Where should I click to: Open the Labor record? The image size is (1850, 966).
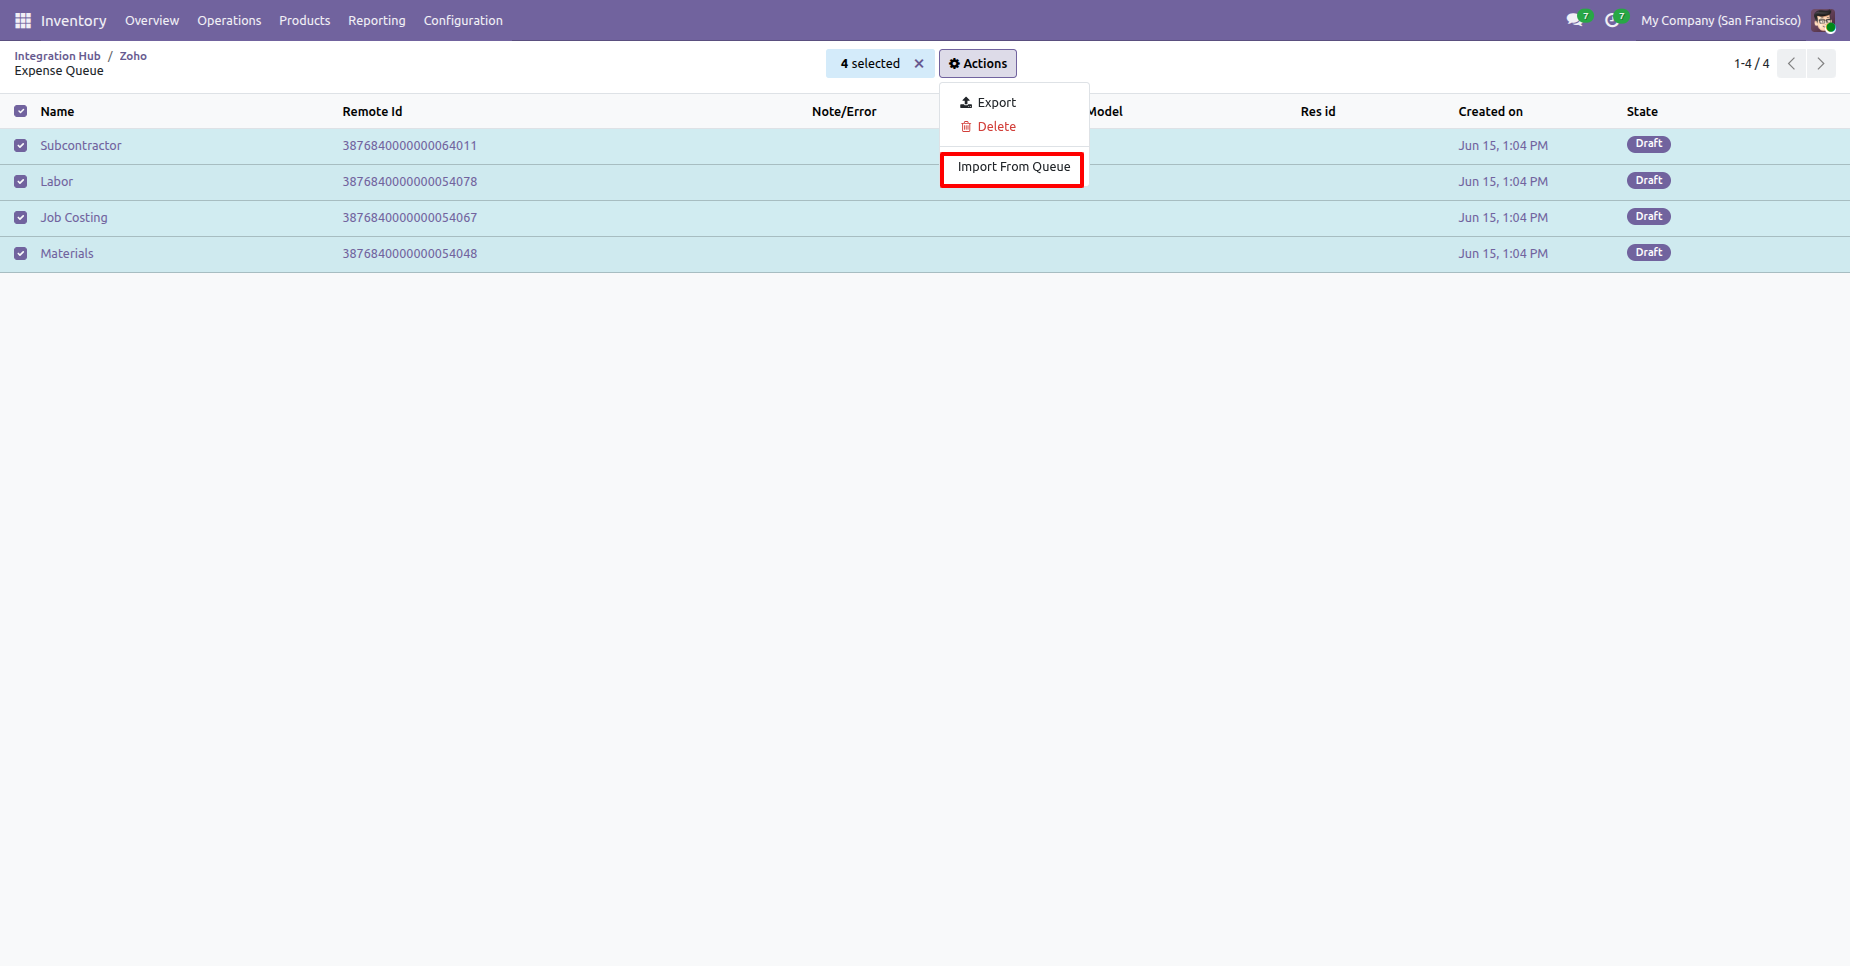tap(57, 182)
